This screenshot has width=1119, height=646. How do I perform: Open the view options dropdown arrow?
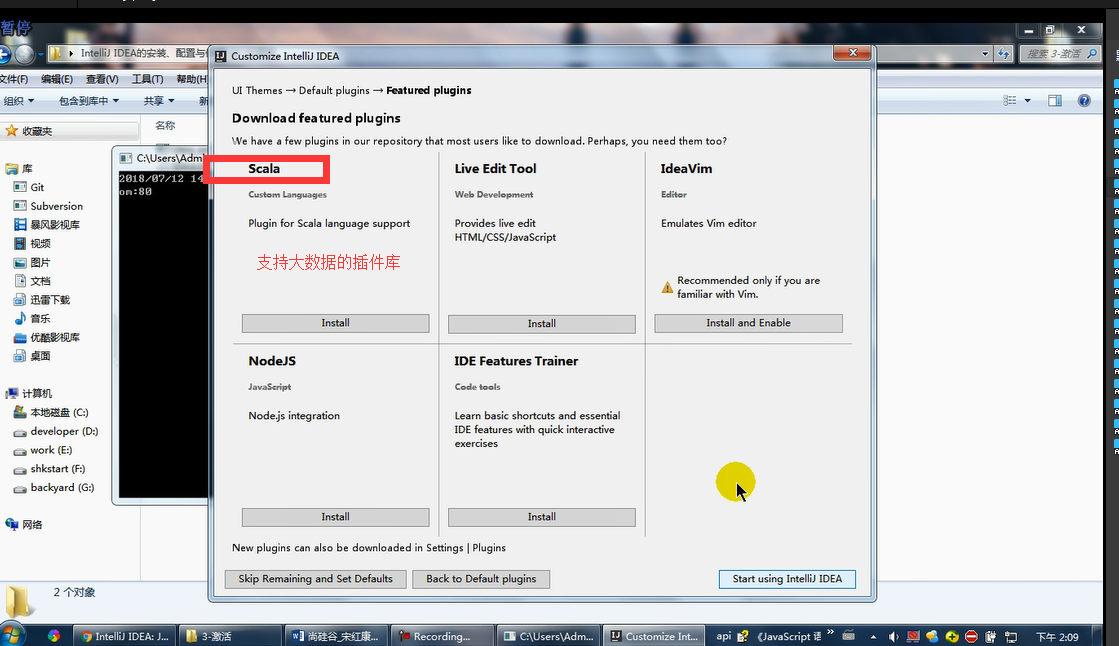1028,101
